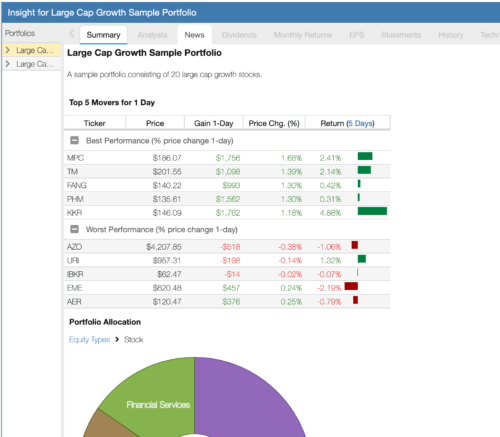Sort by Ticker column header
The width and height of the screenshot is (500, 437).
pos(95,123)
